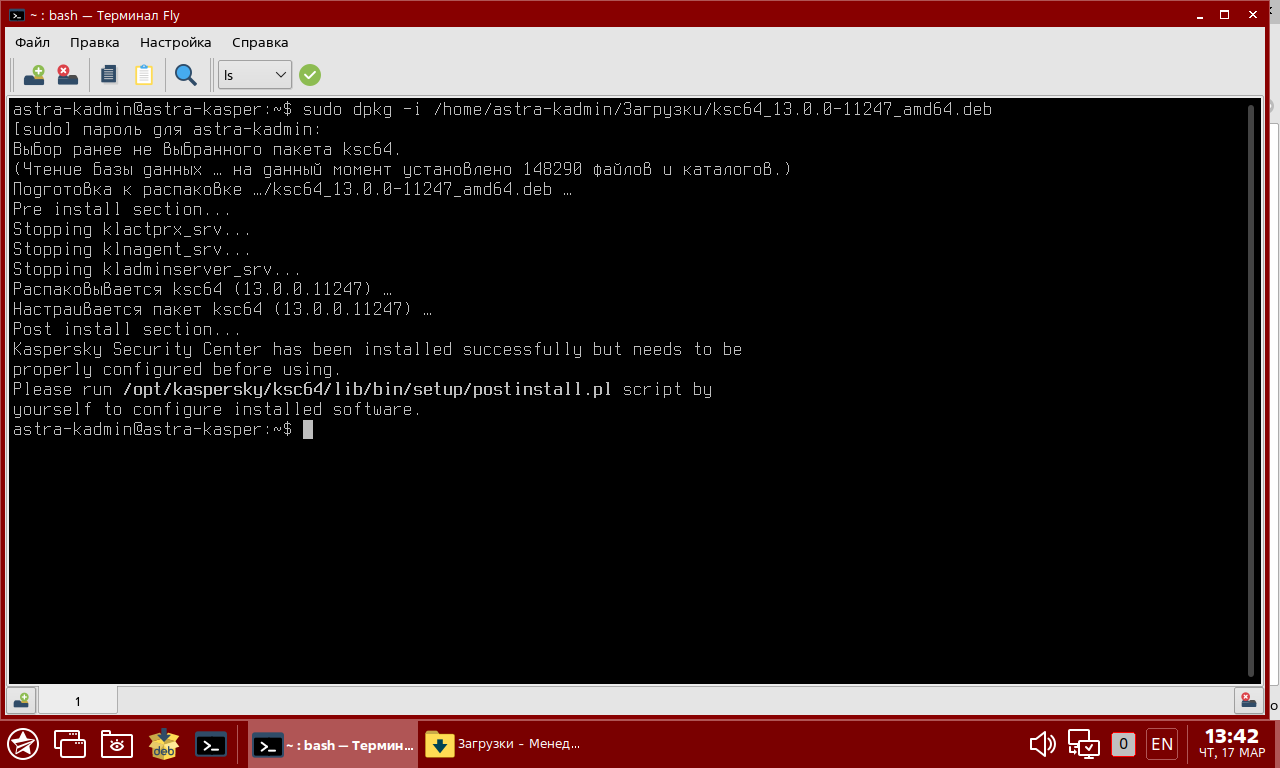The width and height of the screenshot is (1280, 768).
Task: Close current tab using red-x toolbar icon
Action: (x=67, y=74)
